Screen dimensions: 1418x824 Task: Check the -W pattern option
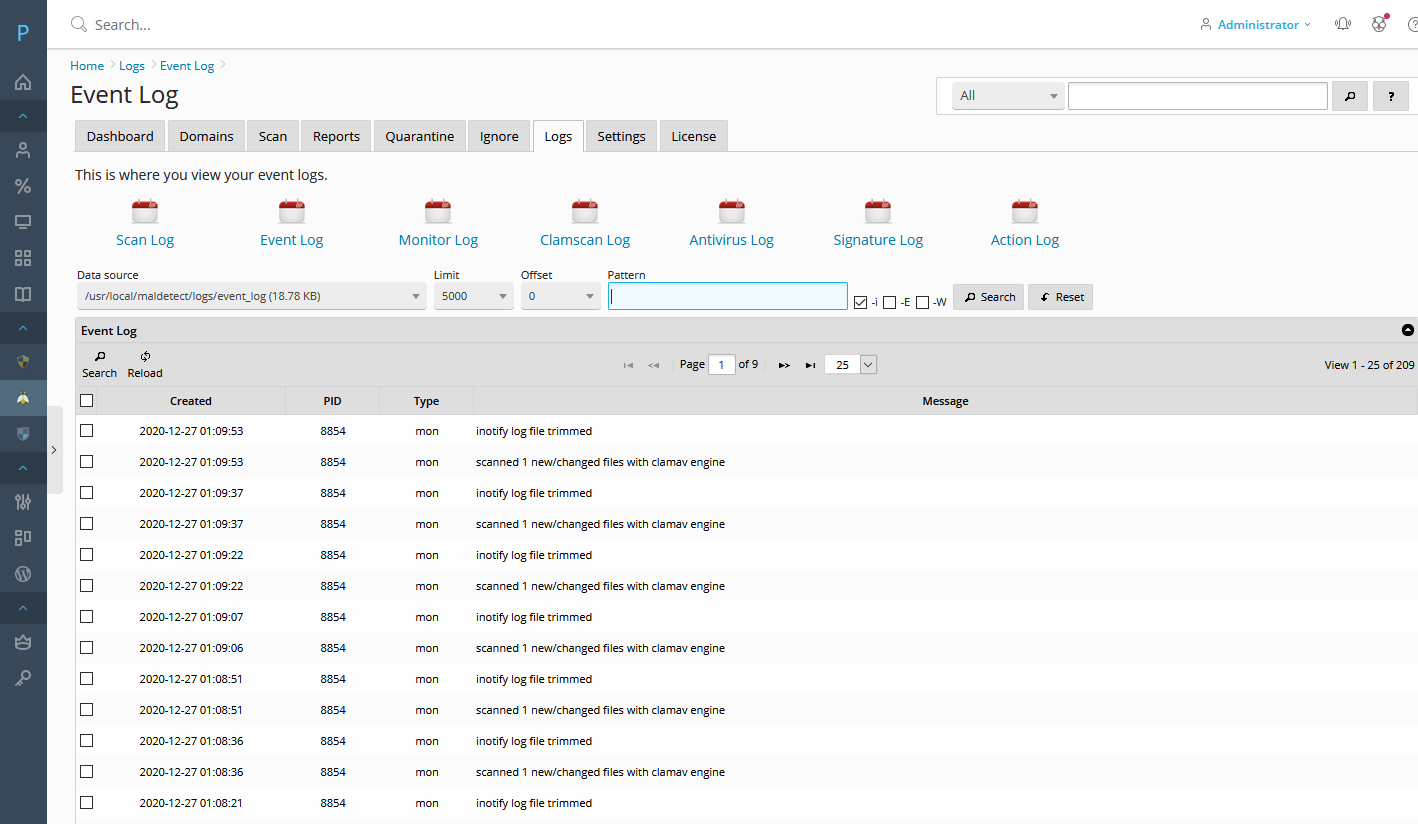[x=923, y=302]
